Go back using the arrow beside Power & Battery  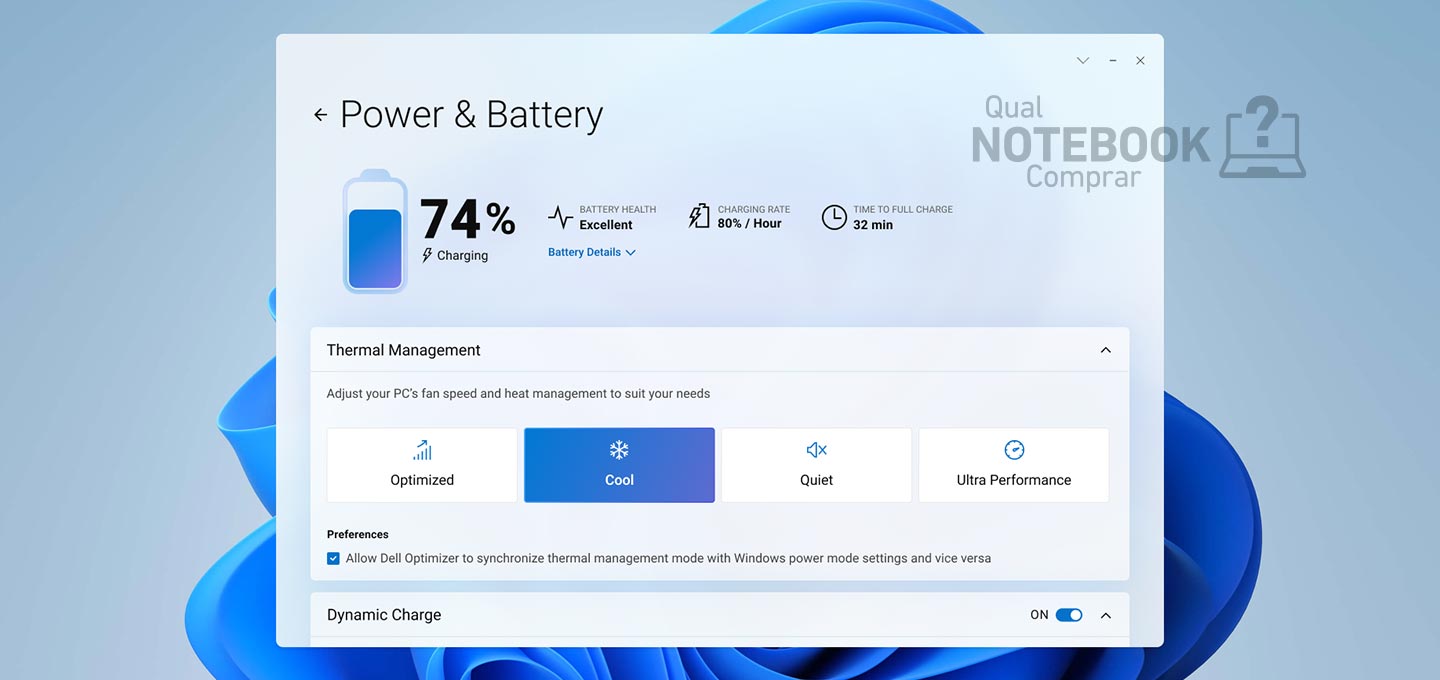point(320,115)
